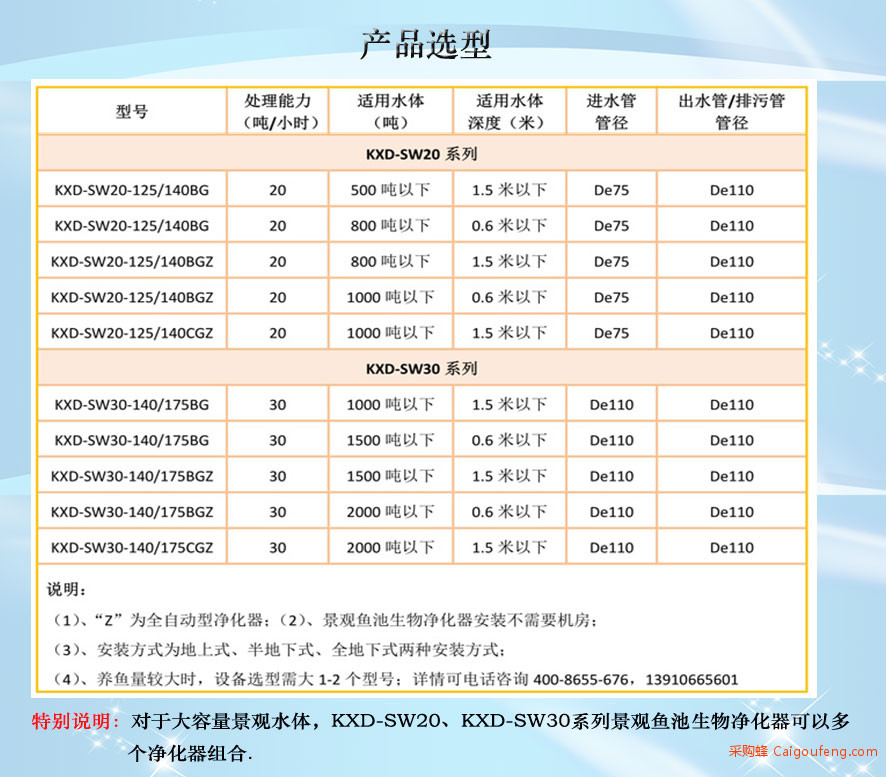The image size is (886, 777).
Task: Click model KXD-SW20-125/140BG in the 500 吨以下 row
Action: (132, 190)
